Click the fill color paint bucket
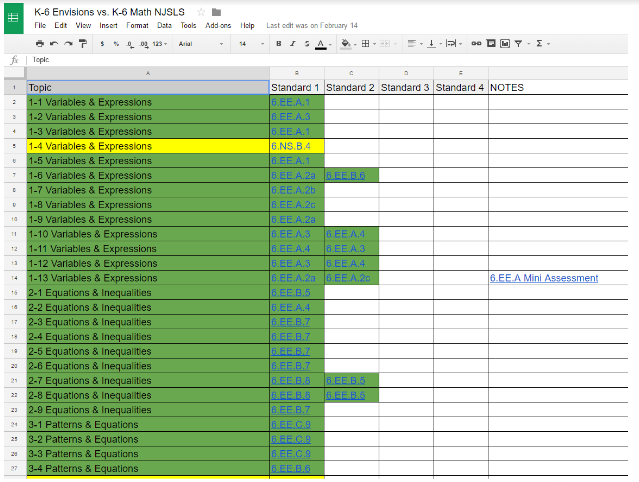 click(x=345, y=44)
